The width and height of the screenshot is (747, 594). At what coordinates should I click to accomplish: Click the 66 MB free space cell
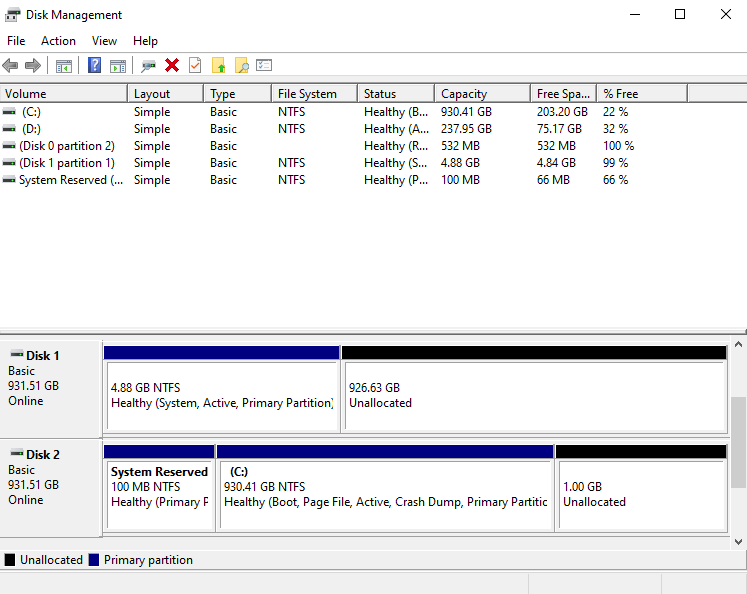click(554, 181)
